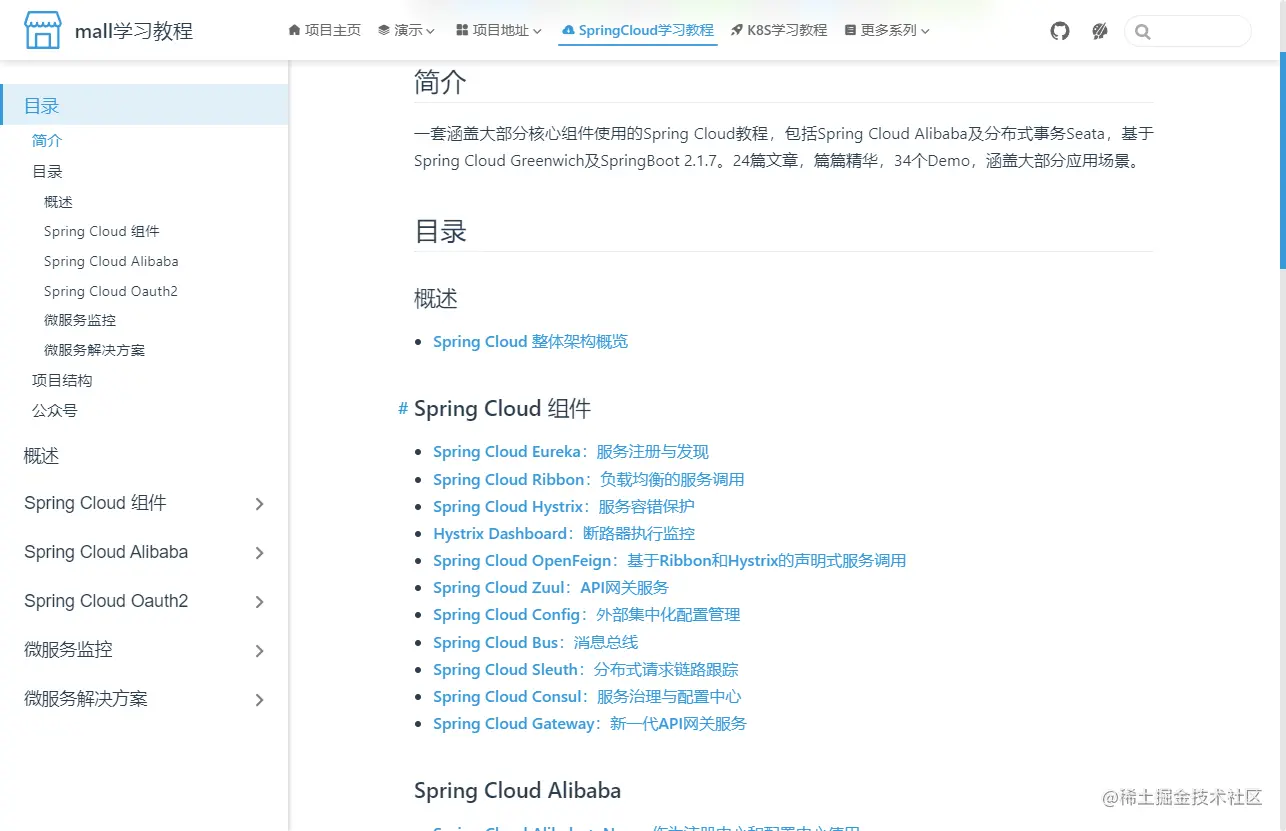Screen dimensions: 1286x831
Task: Open the K8S学习教程 nav item
Action: coord(779,31)
